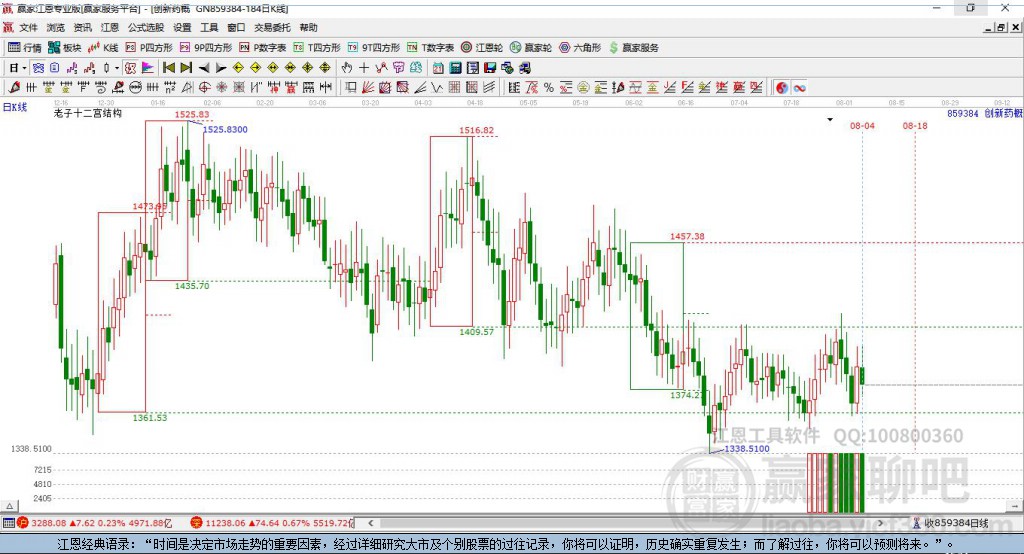
Task: Open the 江恩轮 Gann wheel
Action: click(x=482, y=48)
